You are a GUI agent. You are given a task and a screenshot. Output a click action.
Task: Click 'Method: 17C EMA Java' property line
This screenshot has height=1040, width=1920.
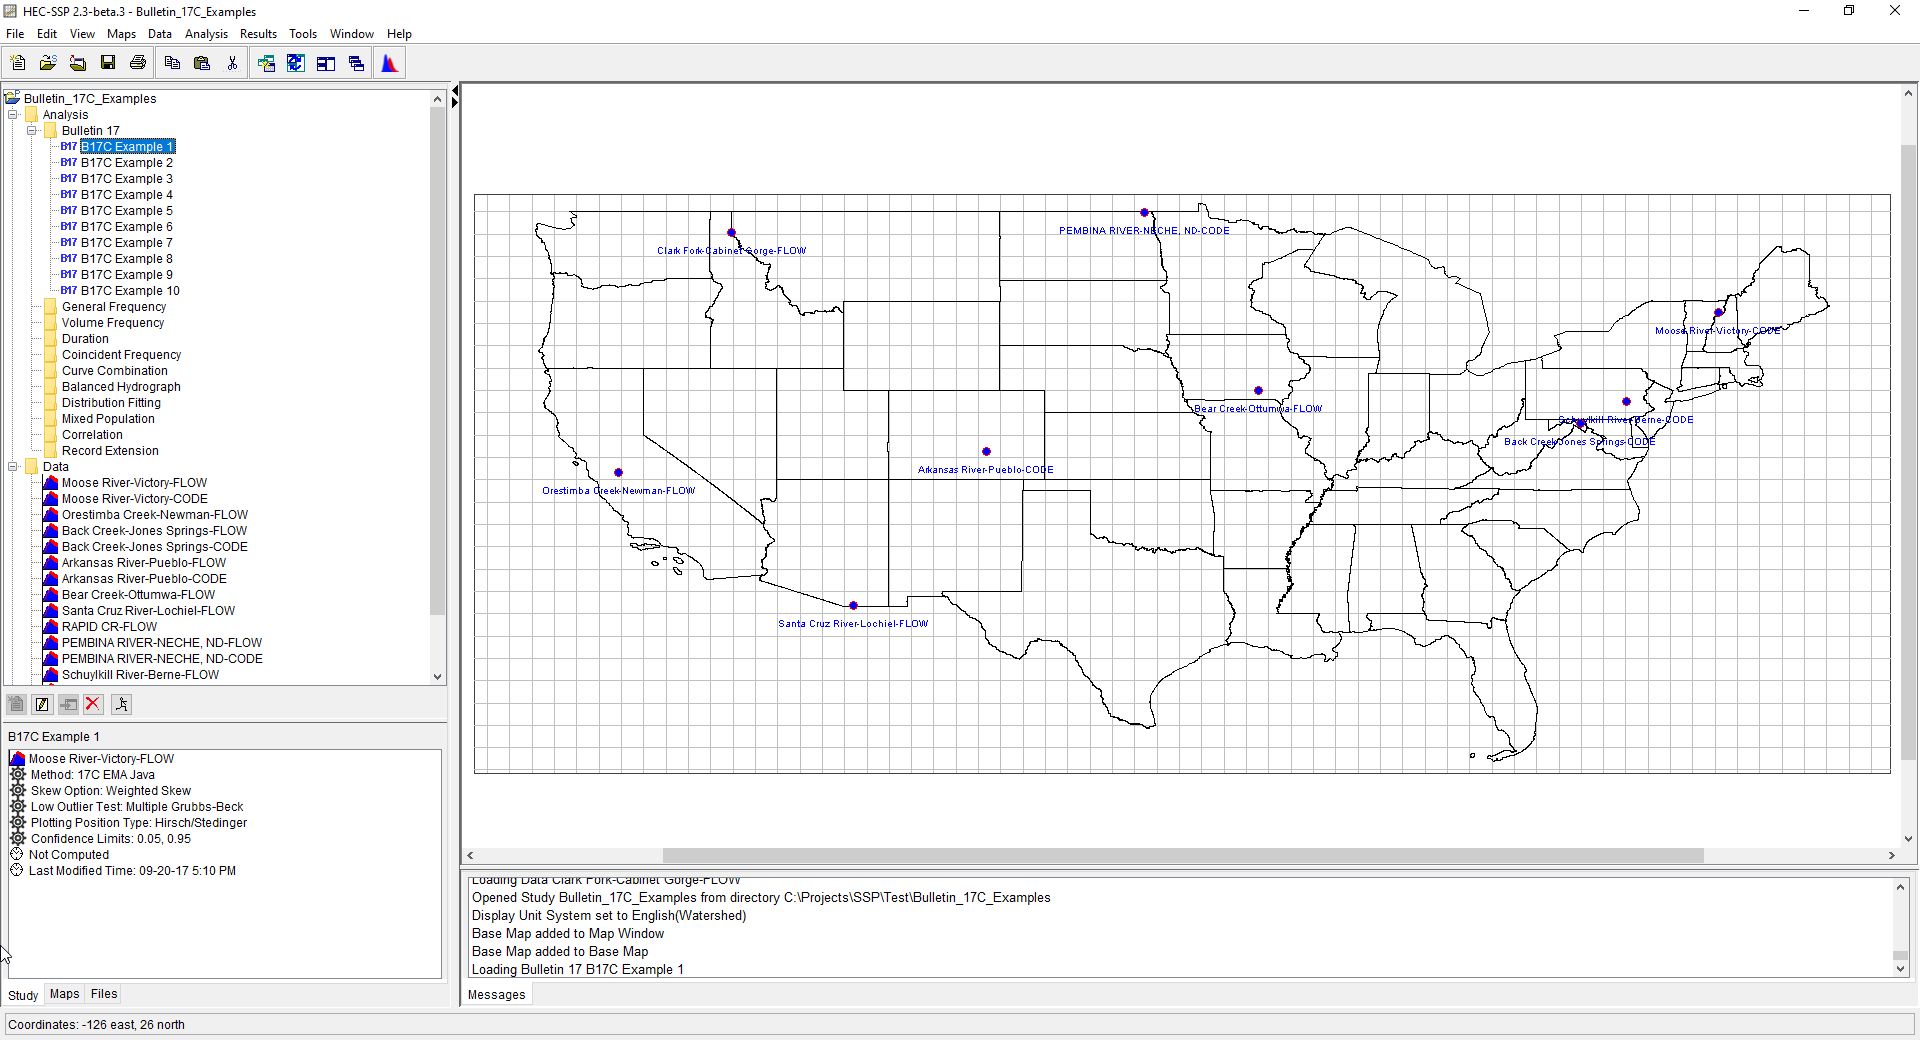click(x=93, y=775)
